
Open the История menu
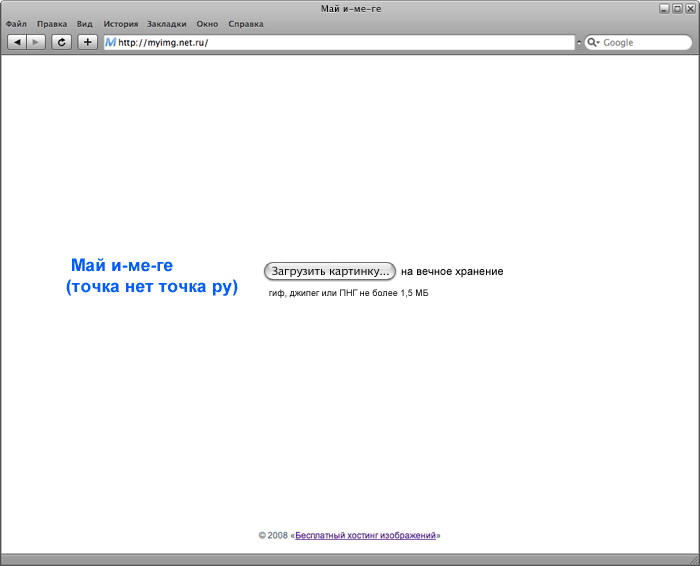pos(120,22)
